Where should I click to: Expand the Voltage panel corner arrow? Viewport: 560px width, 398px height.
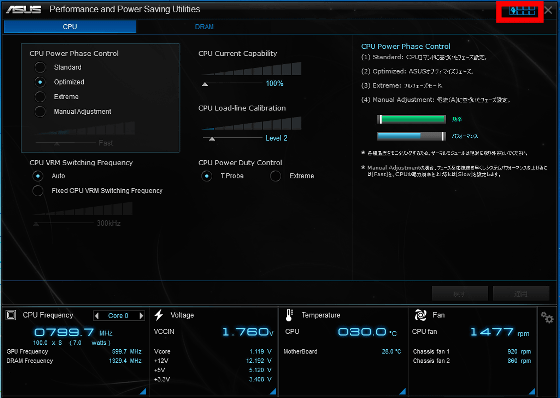pos(273,391)
